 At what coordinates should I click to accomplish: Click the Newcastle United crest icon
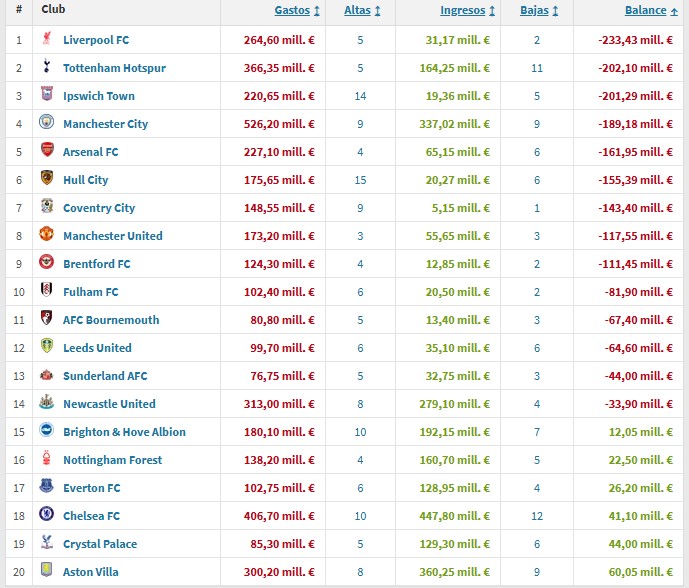pos(47,402)
